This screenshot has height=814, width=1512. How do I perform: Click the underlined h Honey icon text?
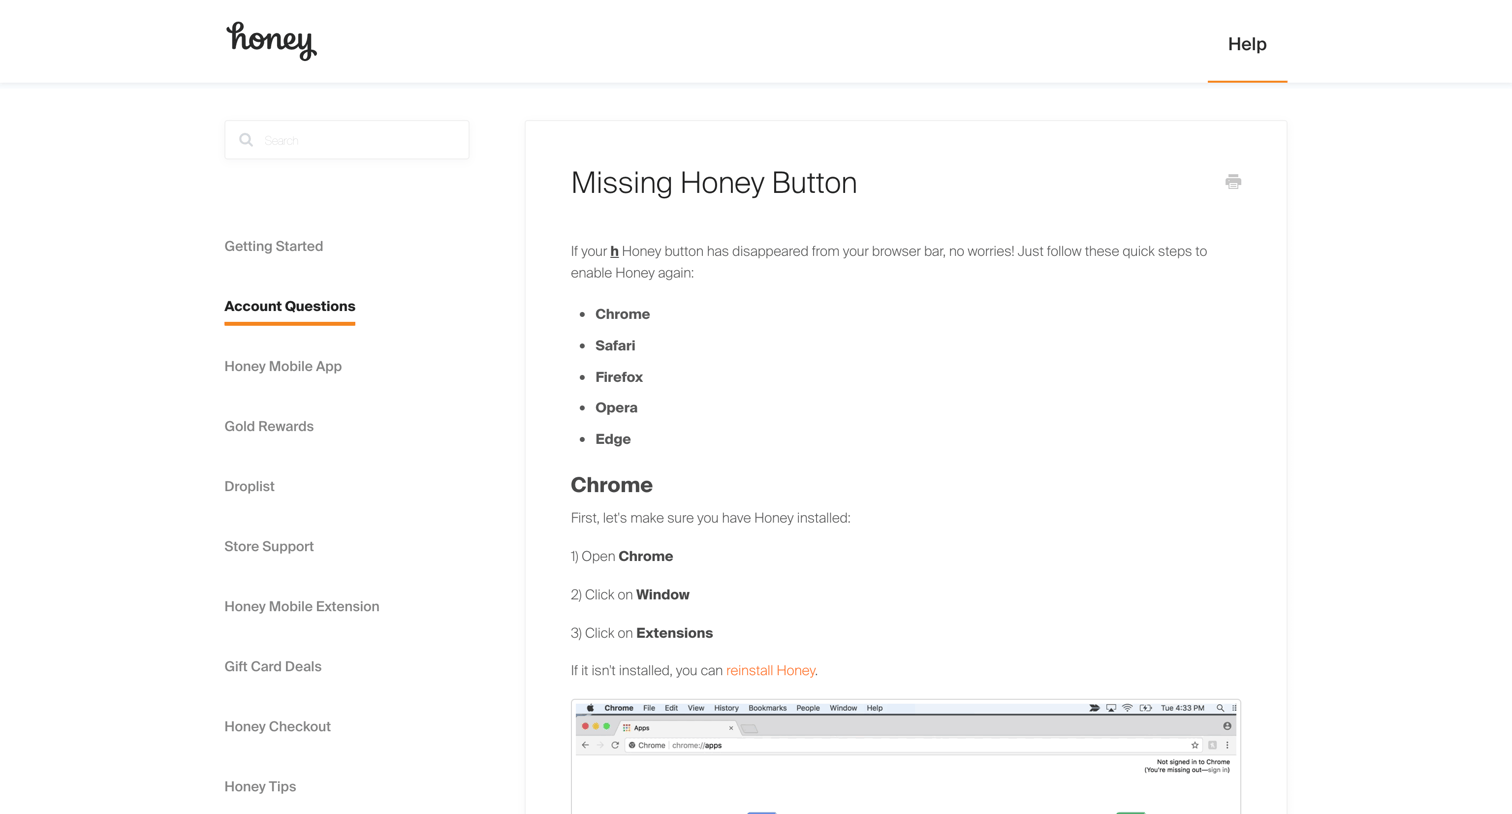click(x=614, y=251)
